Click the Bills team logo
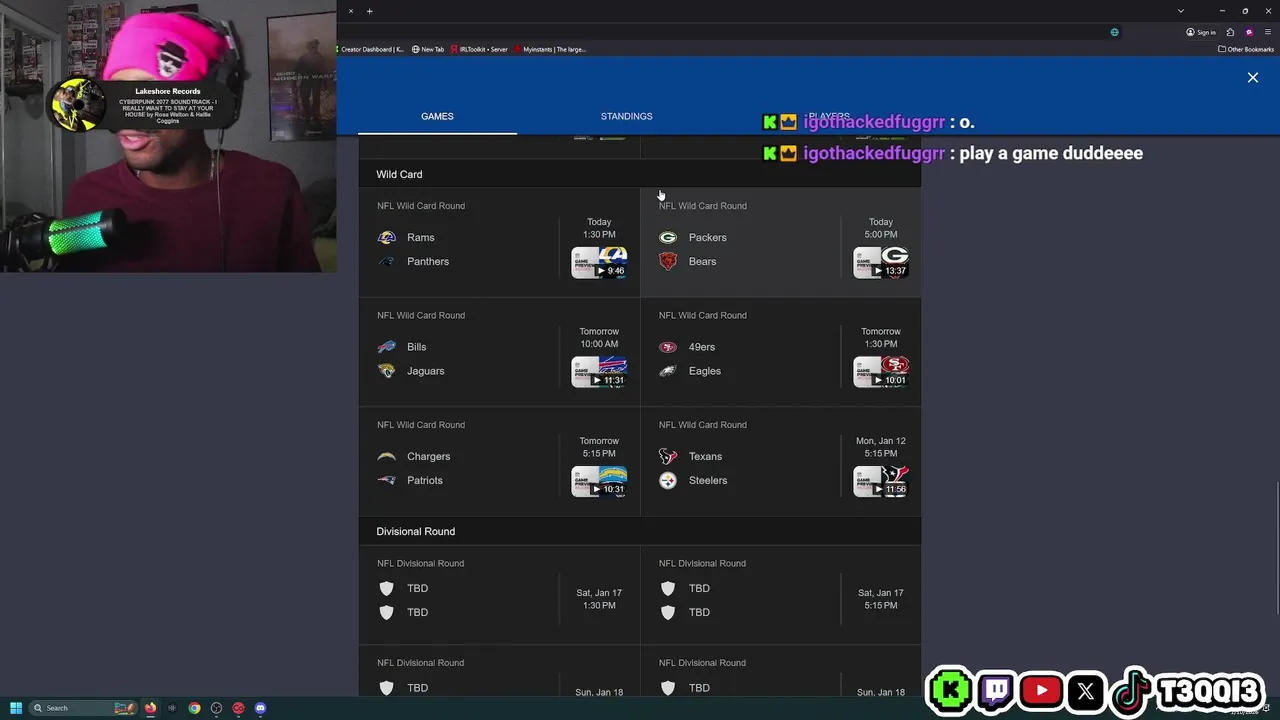This screenshot has width=1280, height=720. click(386, 347)
